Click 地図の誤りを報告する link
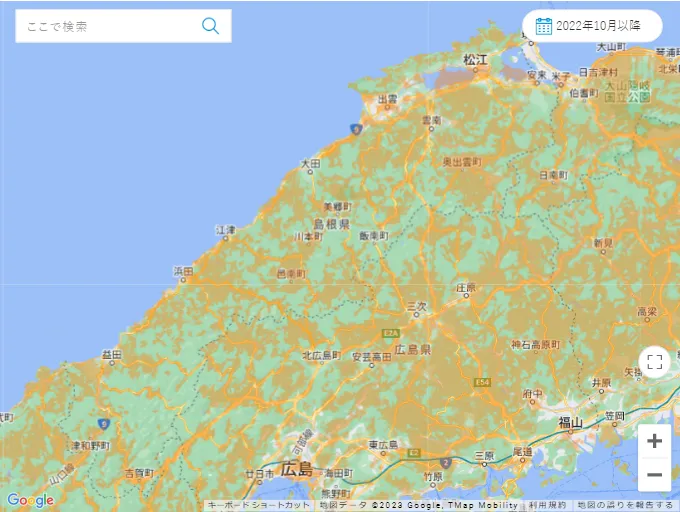The image size is (680, 512). click(x=625, y=505)
